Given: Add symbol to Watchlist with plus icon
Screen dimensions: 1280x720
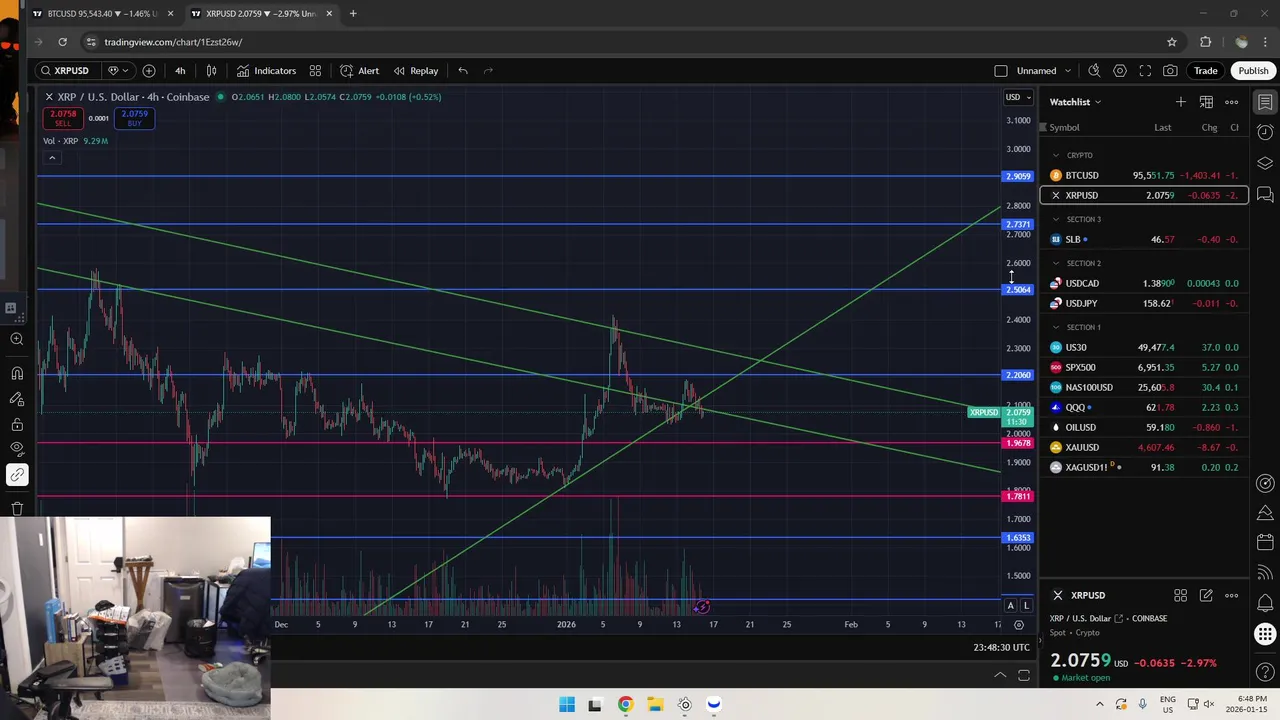Looking at the screenshot, I should (1181, 102).
